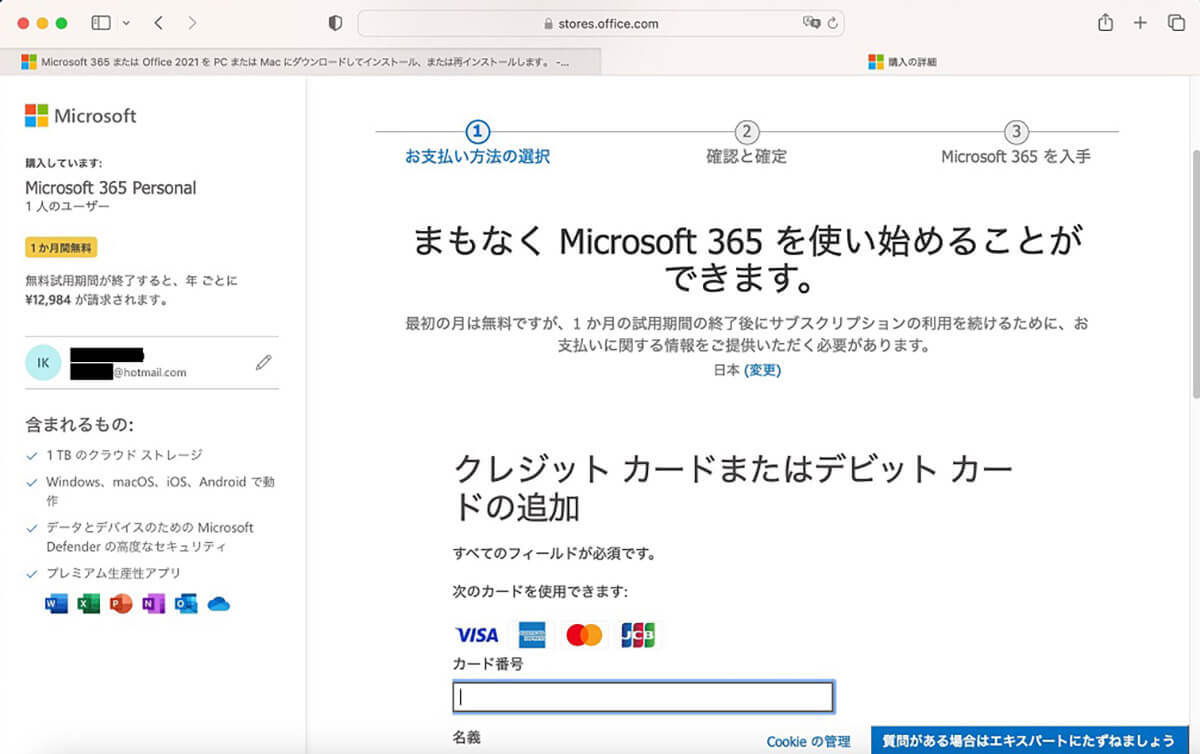
Task: Click Excel app icon
Action: tap(89, 603)
